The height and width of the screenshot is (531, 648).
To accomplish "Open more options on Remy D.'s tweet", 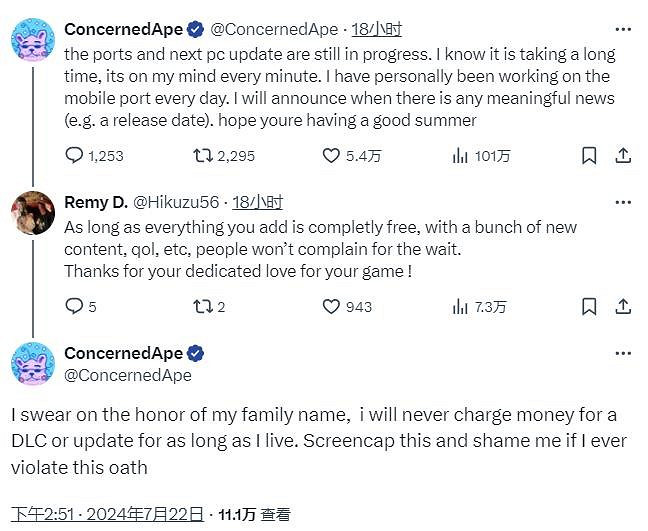I will (623, 202).
